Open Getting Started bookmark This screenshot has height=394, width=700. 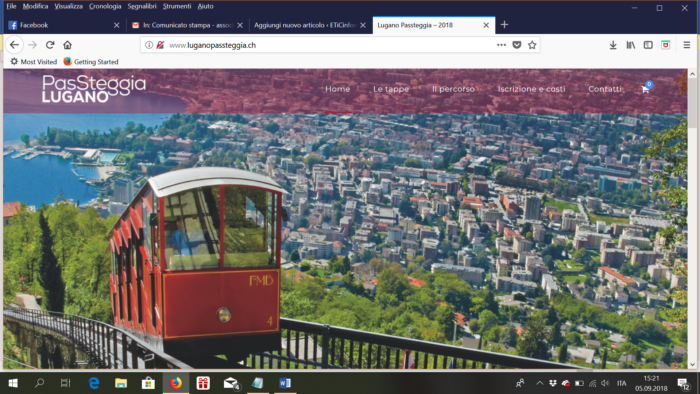91,62
